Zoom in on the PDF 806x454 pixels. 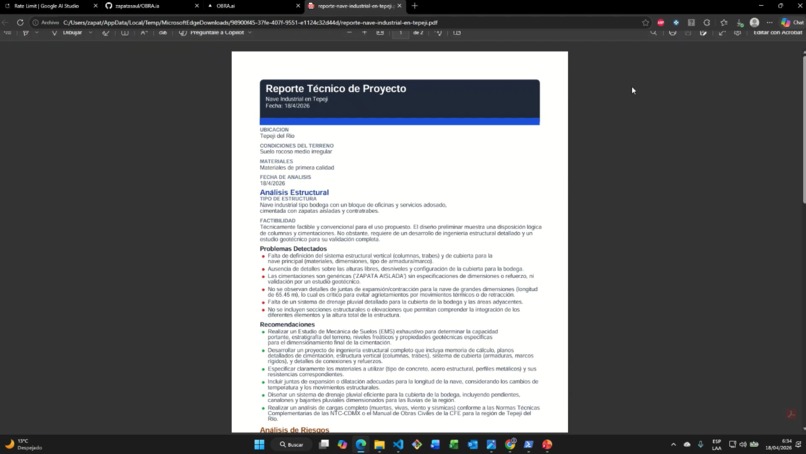(x=364, y=32)
